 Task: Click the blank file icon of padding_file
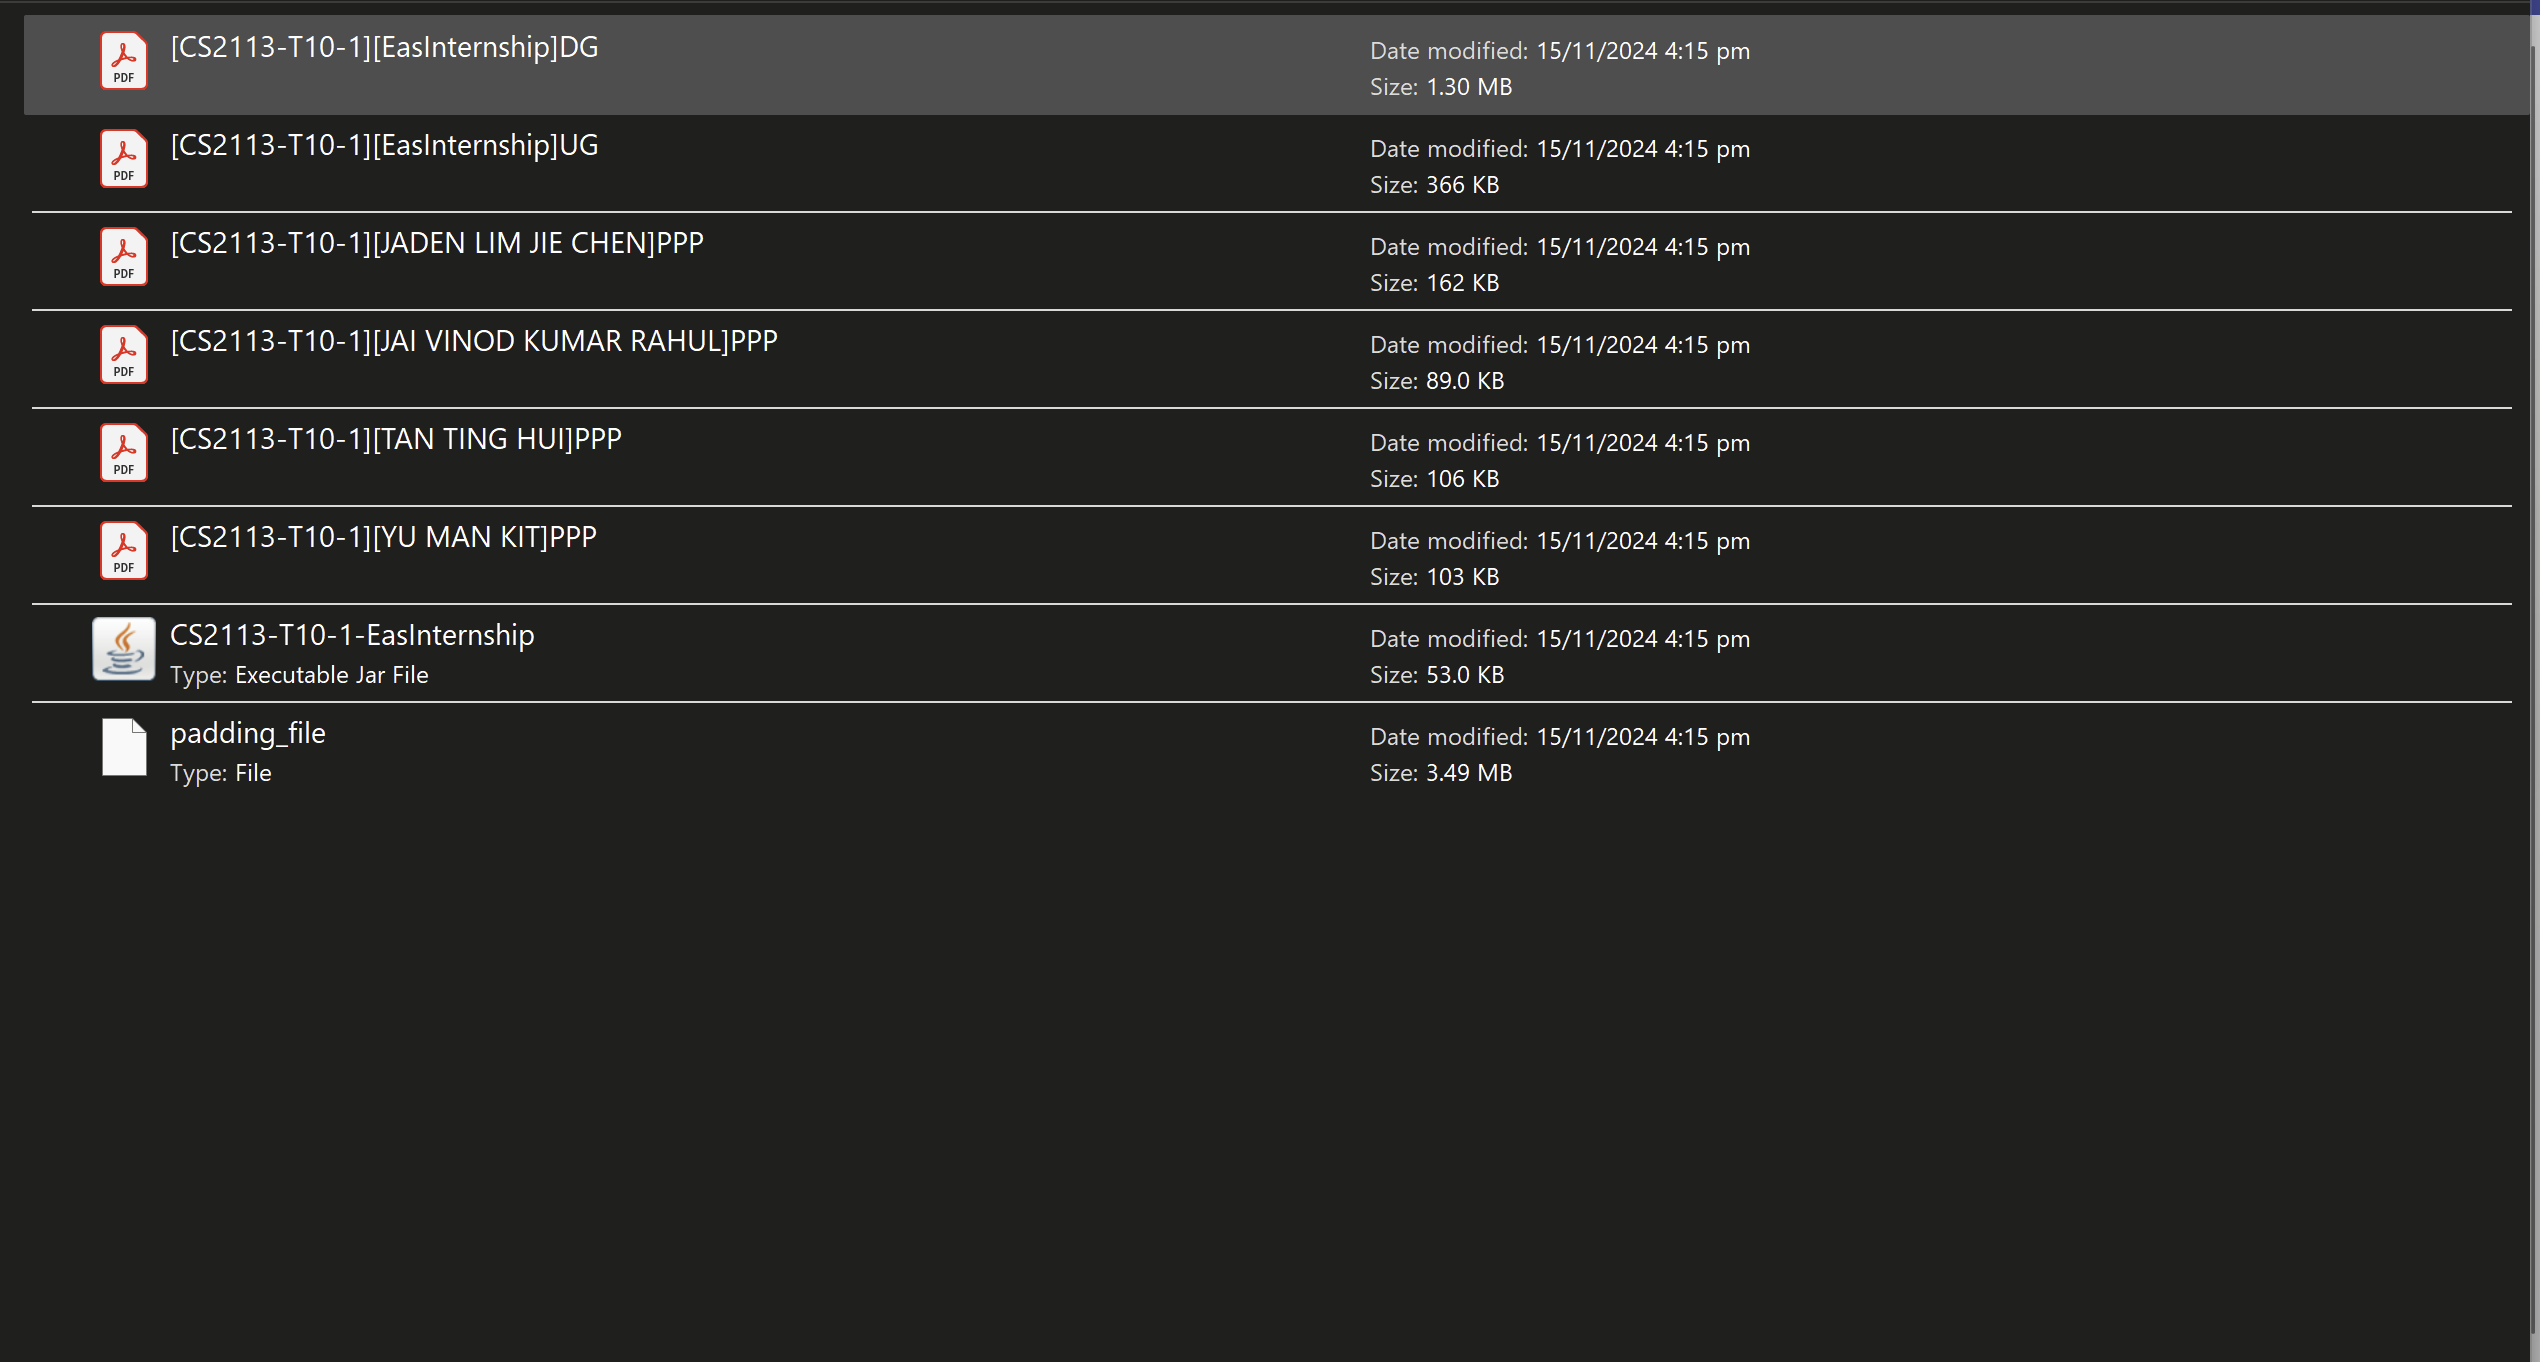123,747
